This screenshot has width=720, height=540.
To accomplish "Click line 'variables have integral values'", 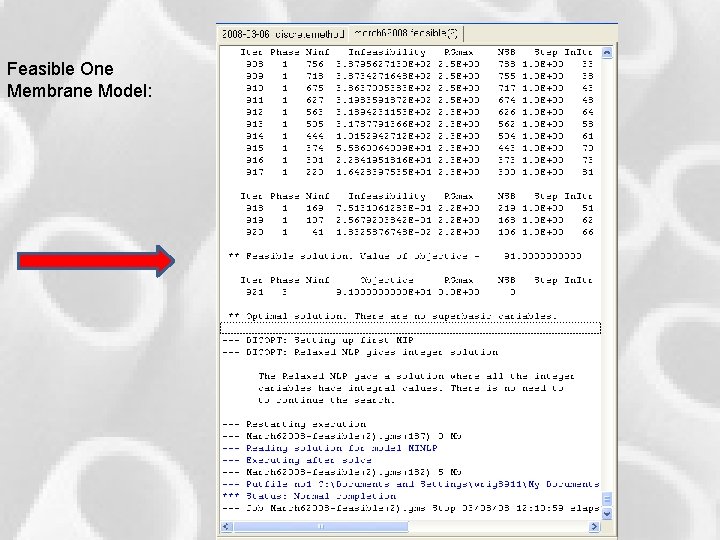I will pos(411,388).
